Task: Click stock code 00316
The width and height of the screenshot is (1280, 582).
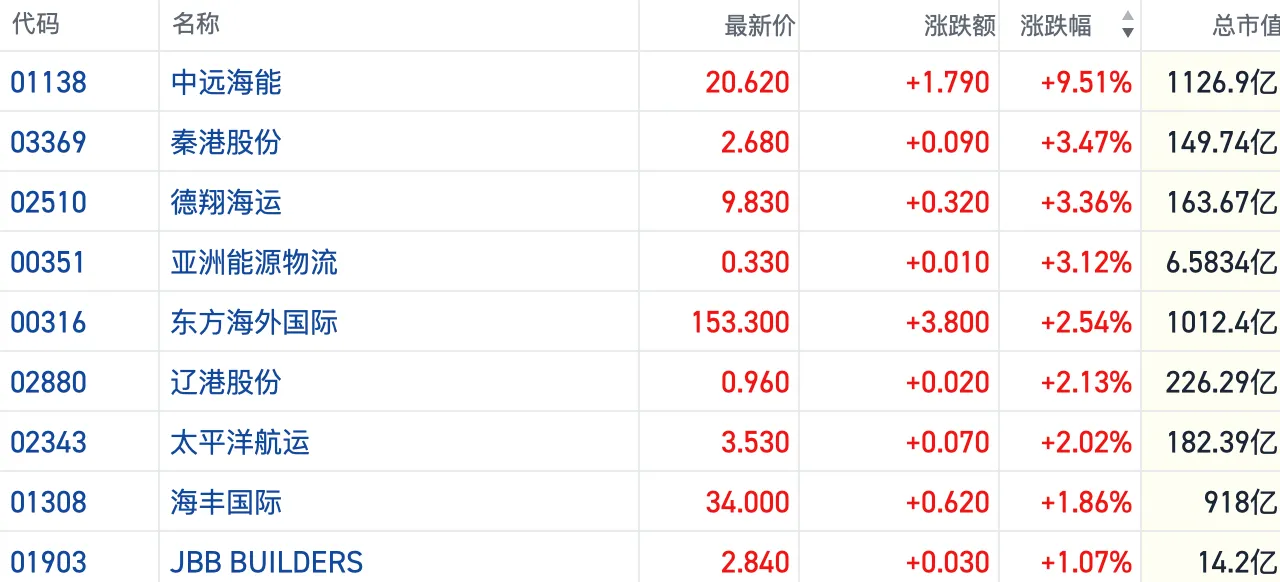Action: [x=49, y=322]
